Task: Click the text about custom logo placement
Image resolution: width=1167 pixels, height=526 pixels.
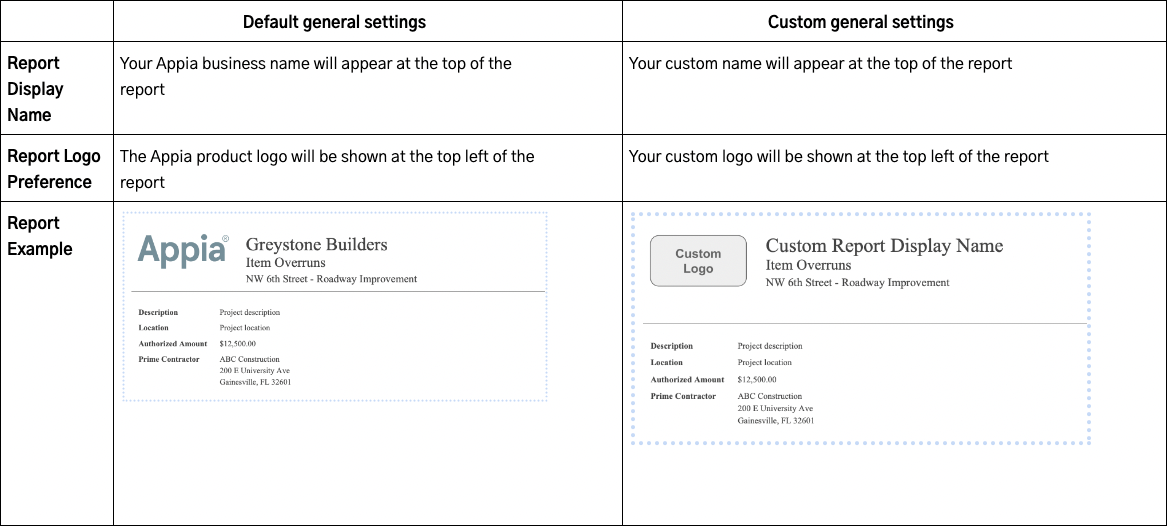Action: 838,156
